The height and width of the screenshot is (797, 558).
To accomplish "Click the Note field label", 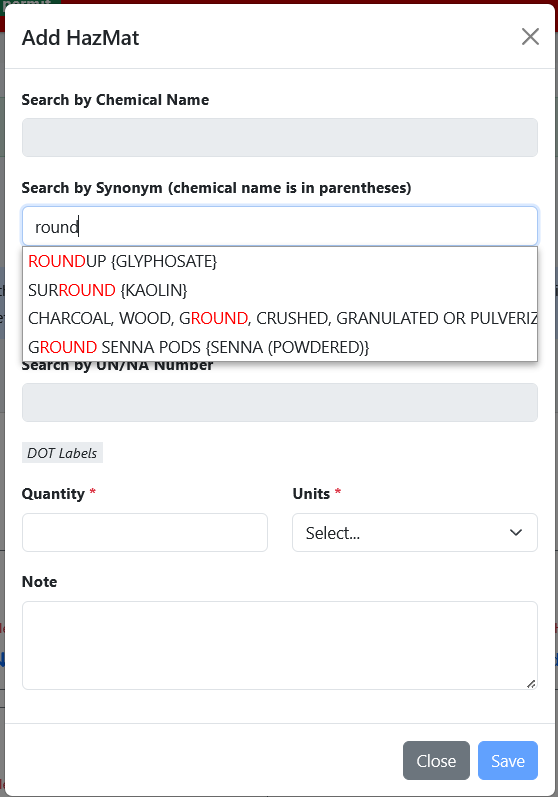I will (40, 581).
